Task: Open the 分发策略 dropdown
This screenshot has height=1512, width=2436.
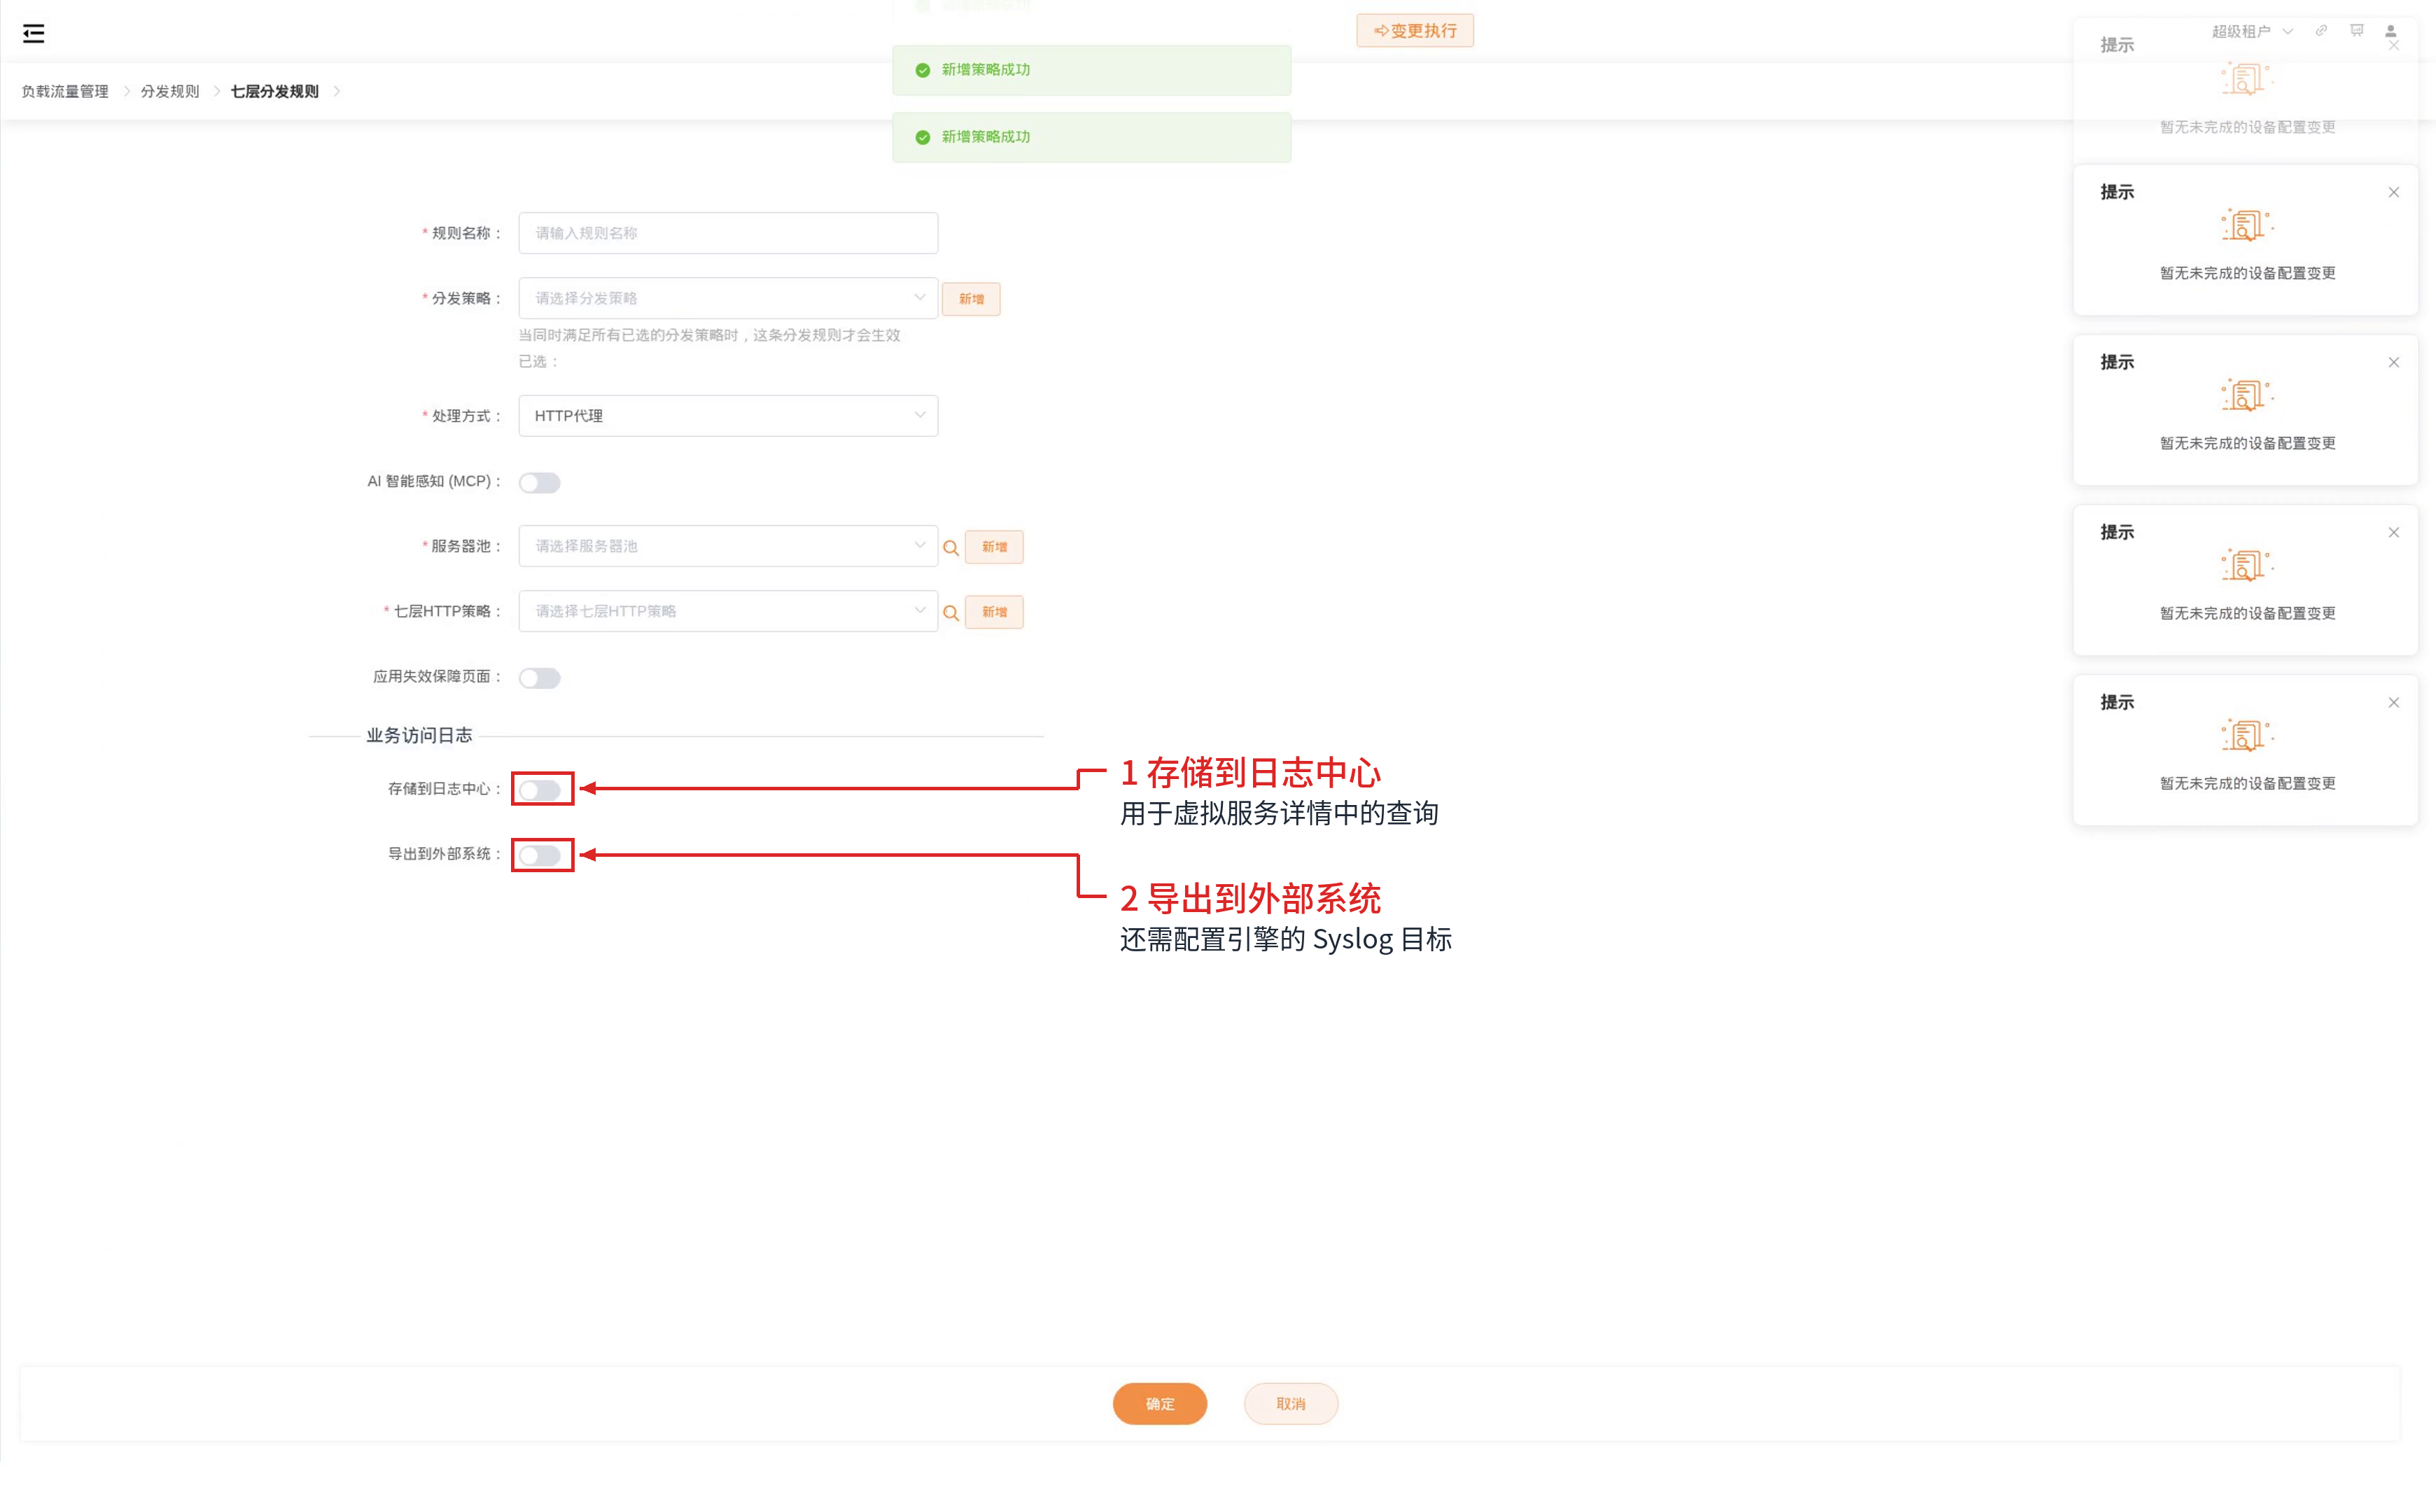Action: pyautogui.click(x=728, y=298)
